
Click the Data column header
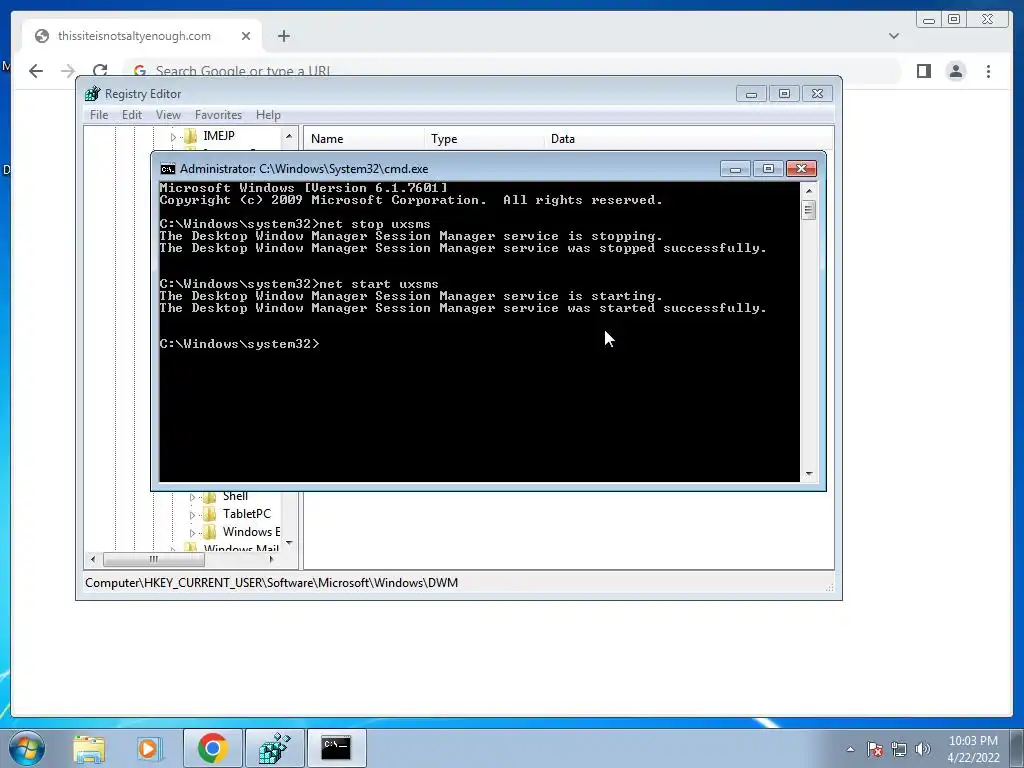click(x=688, y=139)
